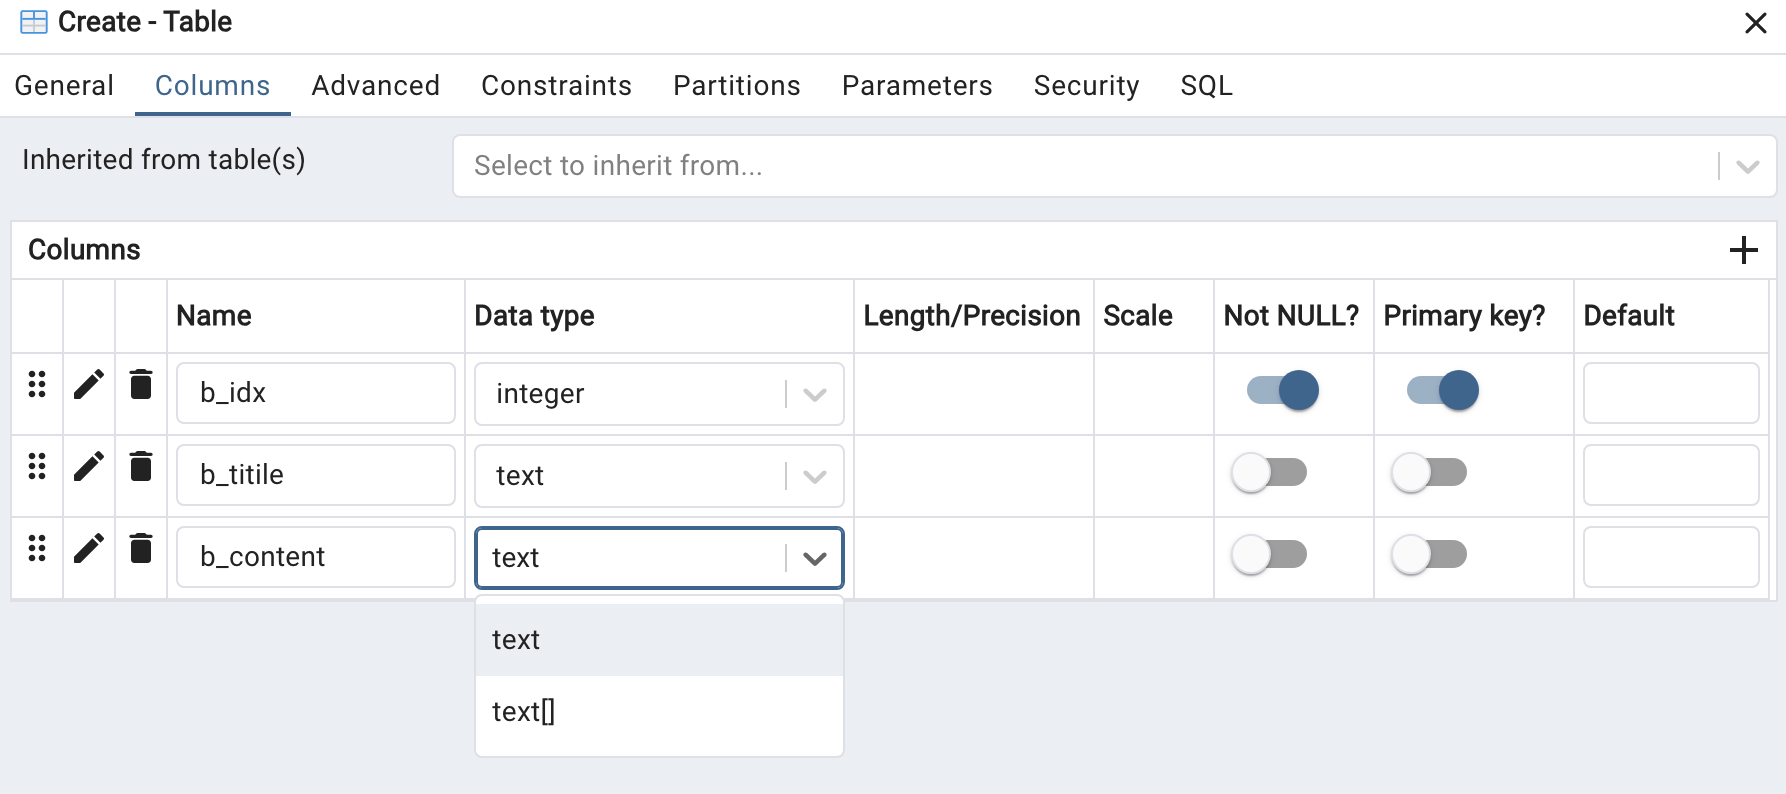Screen dimensions: 1786x794
Task: Edit the b_idx row with pencil icon
Action: click(89, 384)
